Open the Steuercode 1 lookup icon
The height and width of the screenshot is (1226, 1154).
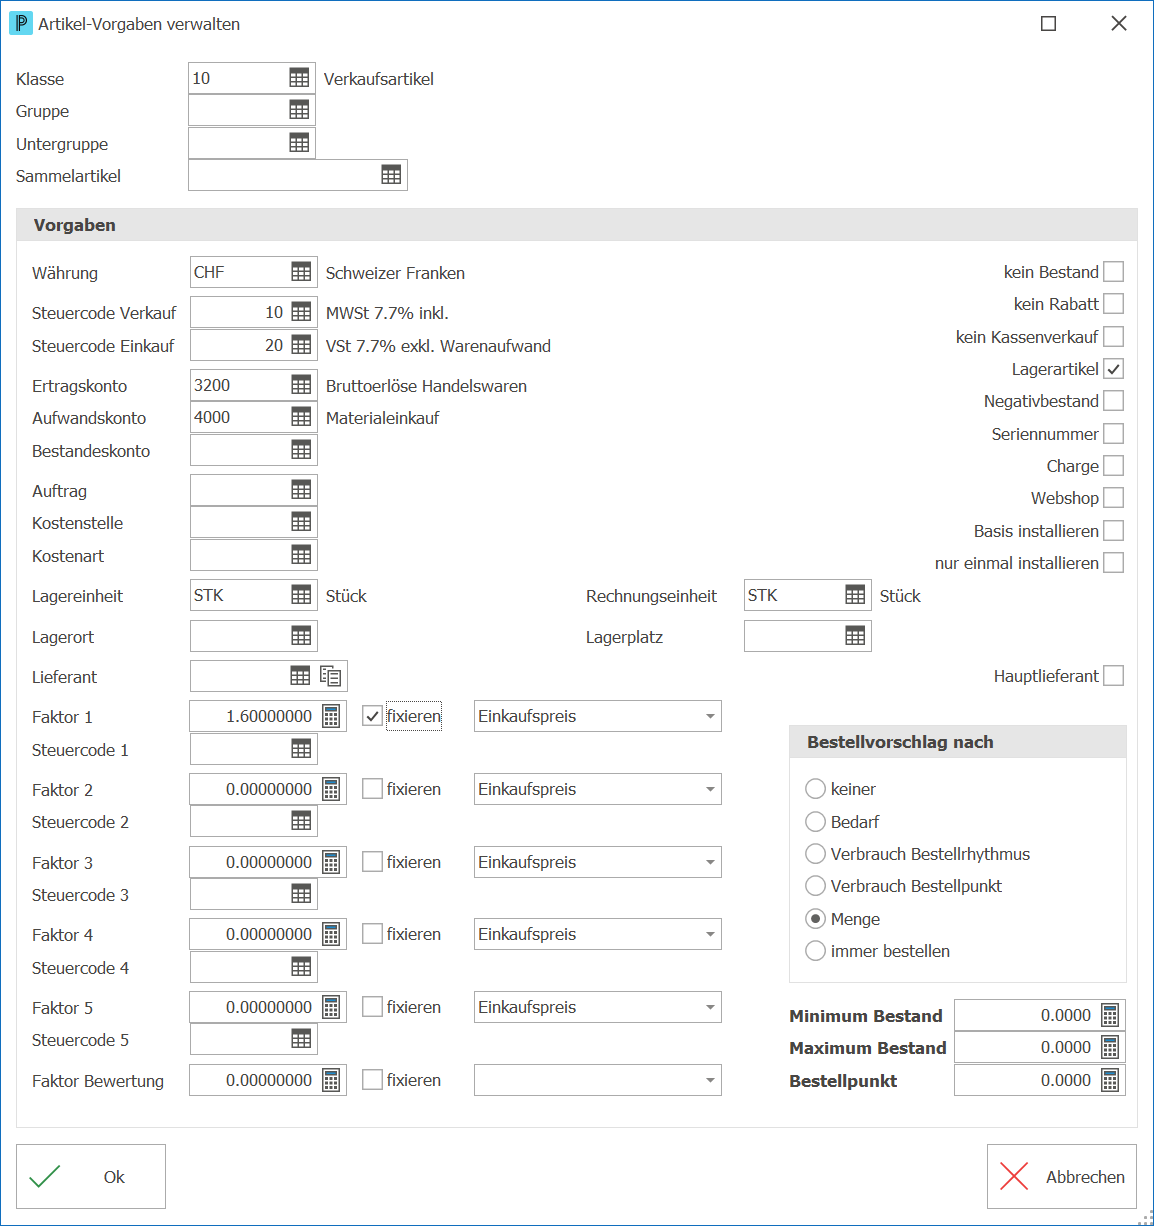click(x=301, y=749)
